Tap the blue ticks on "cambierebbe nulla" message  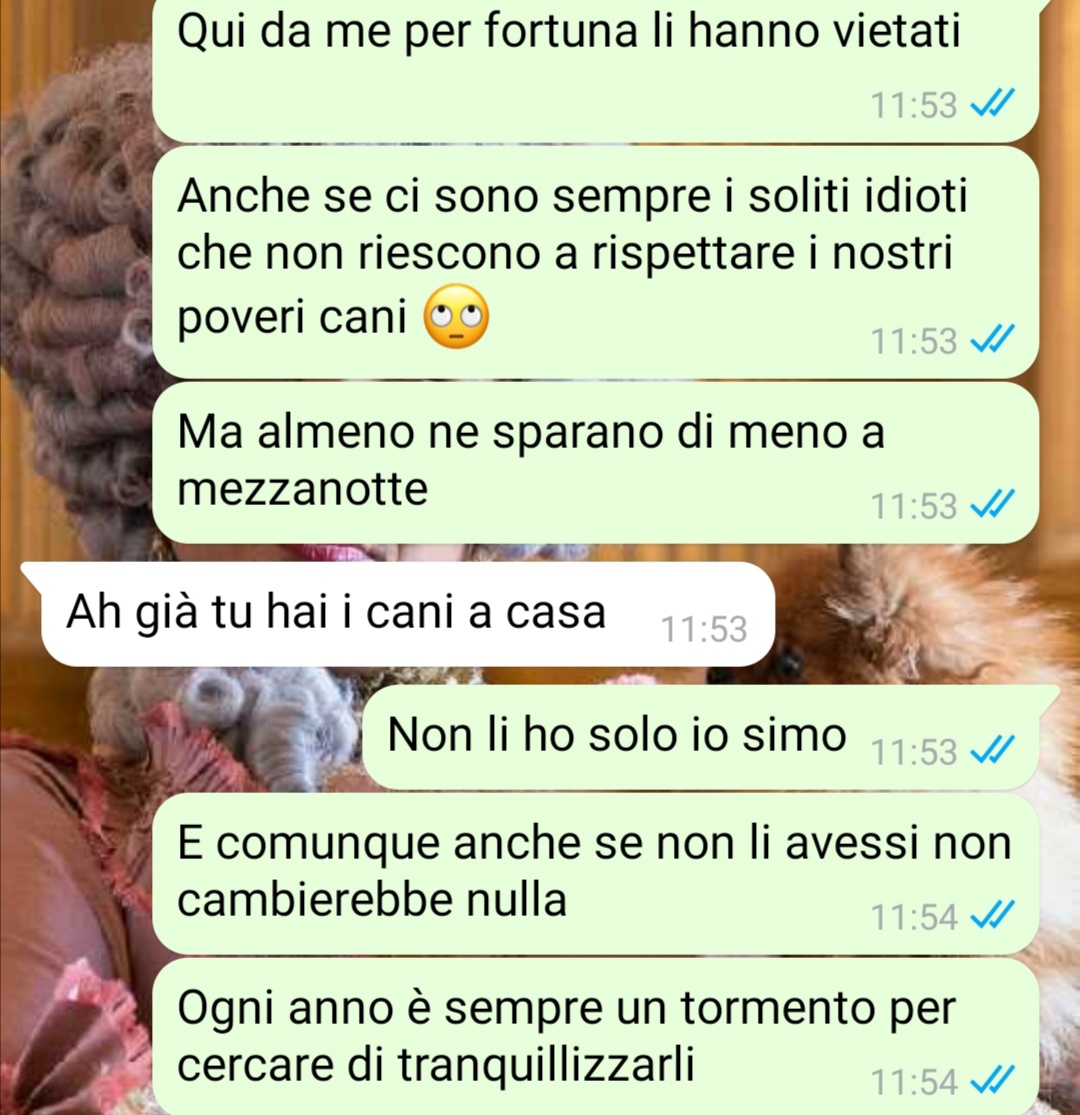click(993, 916)
